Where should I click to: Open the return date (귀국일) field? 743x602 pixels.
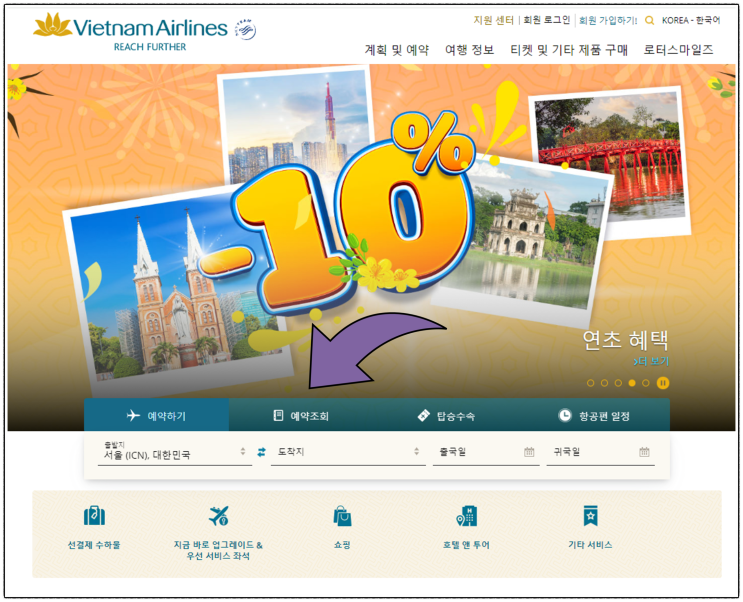coord(600,452)
